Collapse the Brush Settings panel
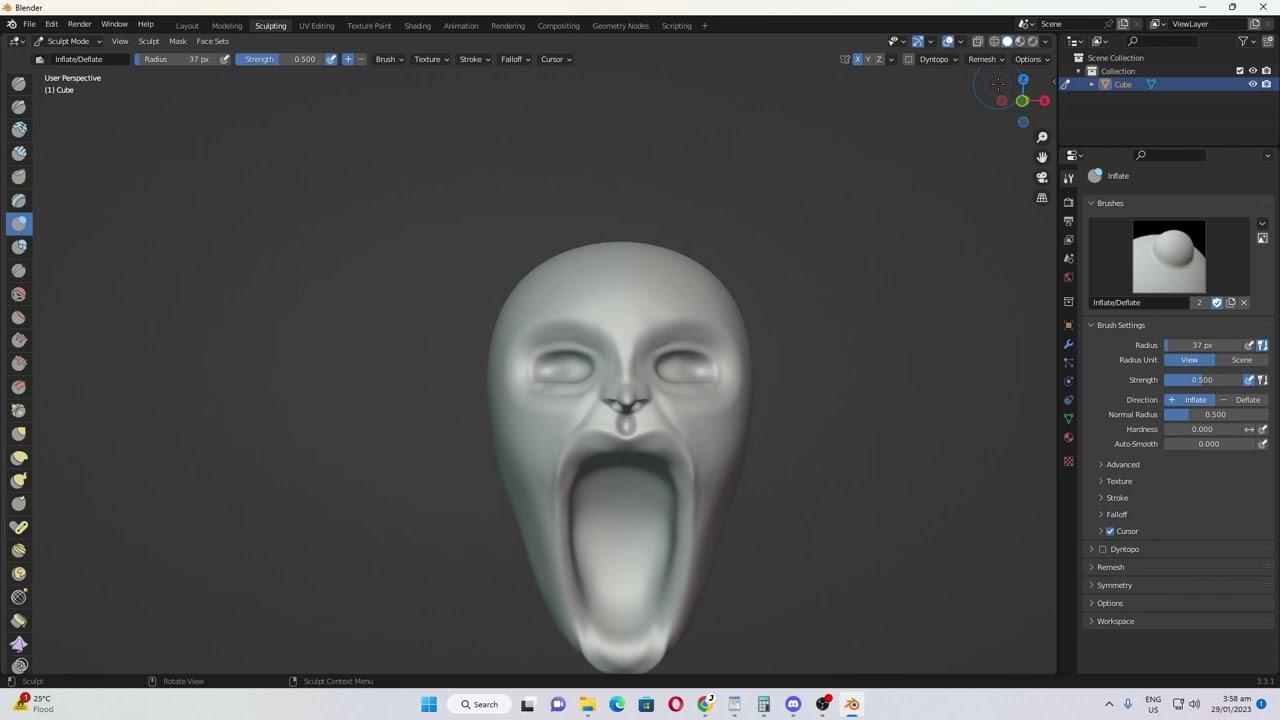Viewport: 1280px width, 720px height. [1120, 325]
